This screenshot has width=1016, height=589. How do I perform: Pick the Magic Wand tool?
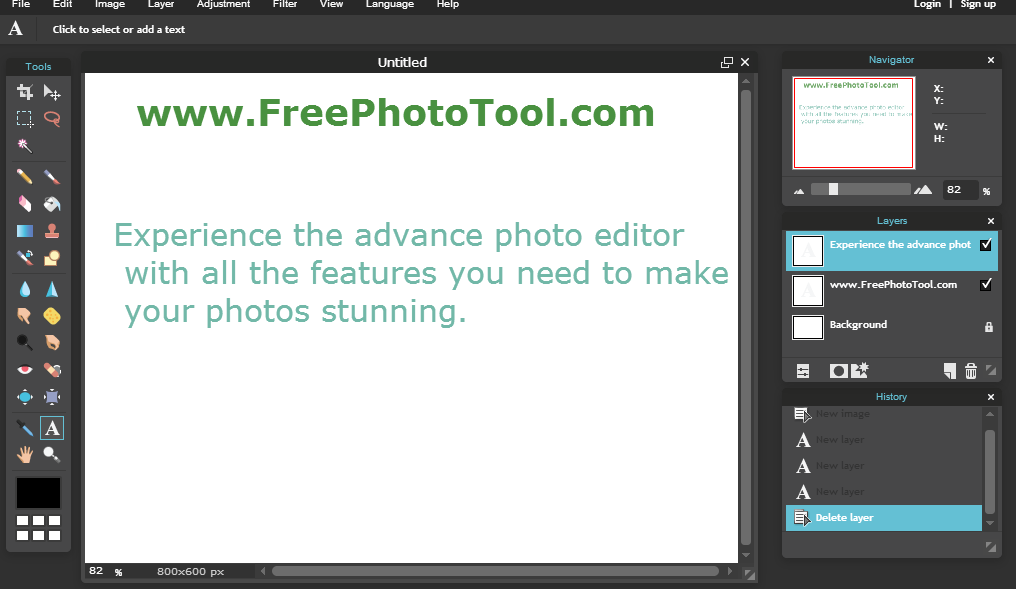(x=24, y=145)
